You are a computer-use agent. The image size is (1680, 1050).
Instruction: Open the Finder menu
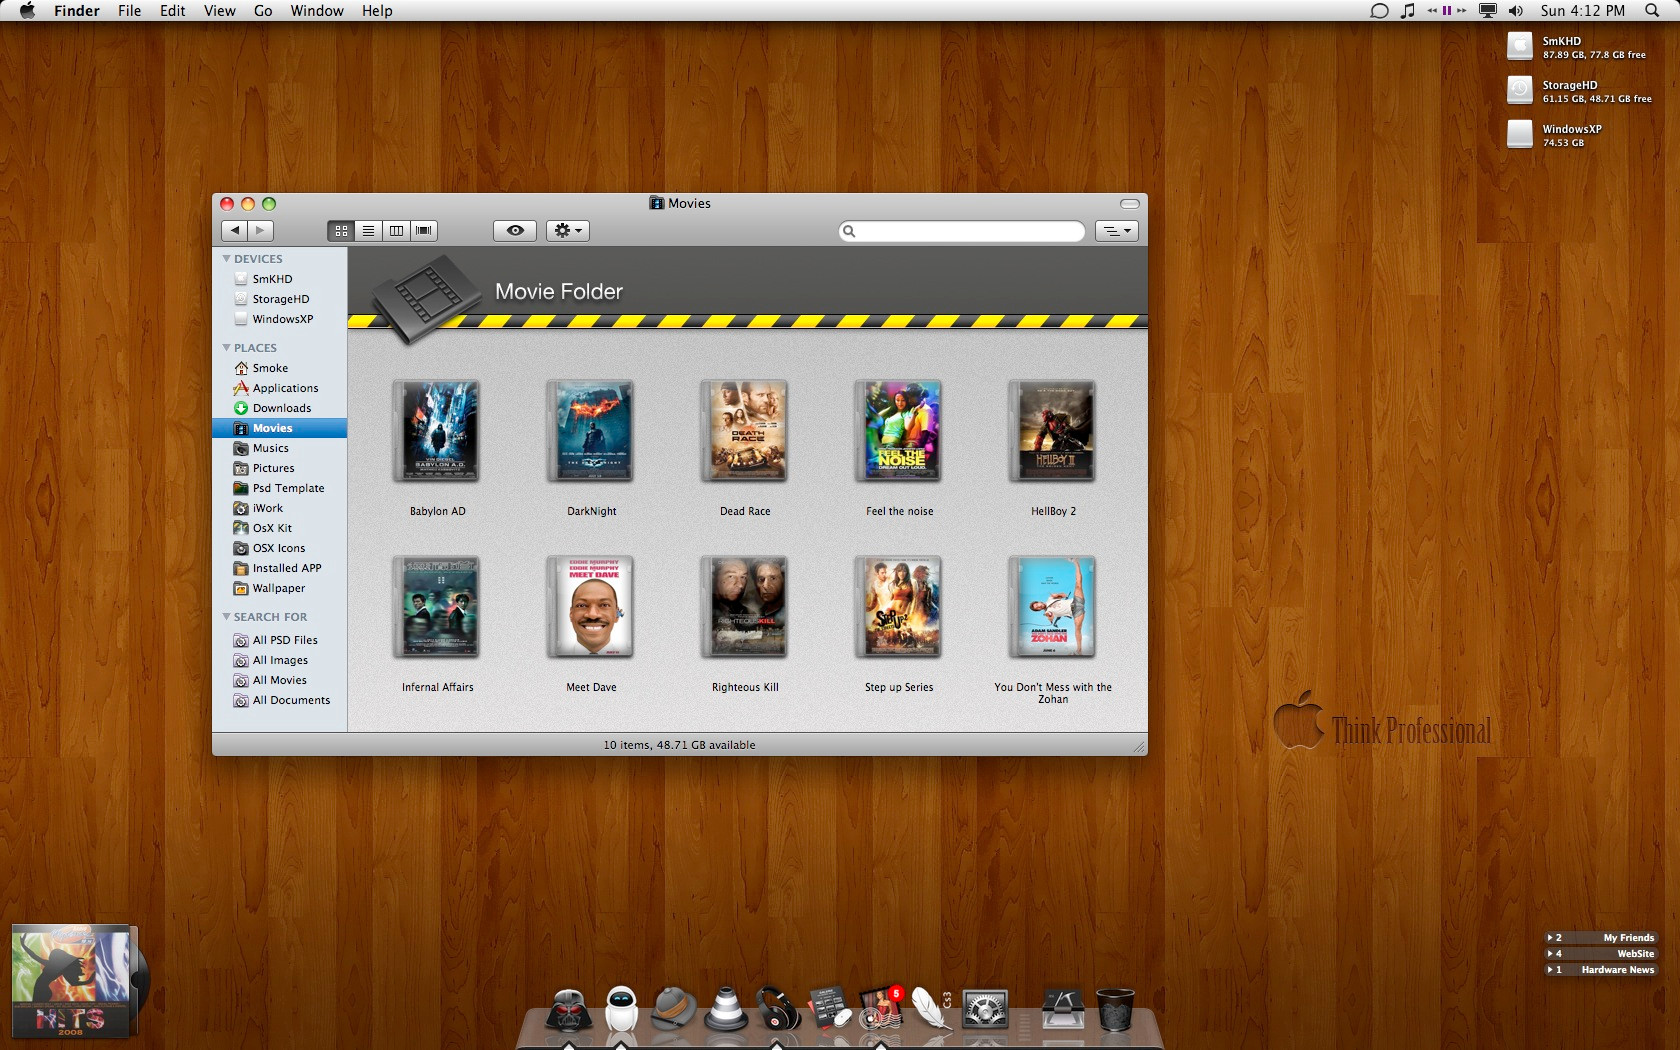coord(77,11)
